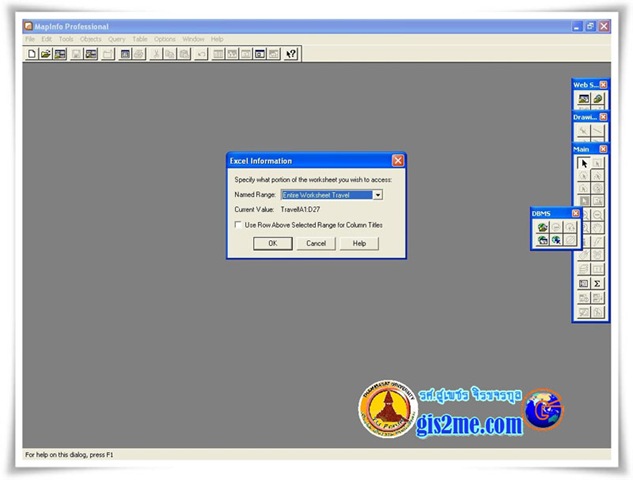Open the Objects menu
Viewport: 633px width, 480px height.
(x=90, y=39)
